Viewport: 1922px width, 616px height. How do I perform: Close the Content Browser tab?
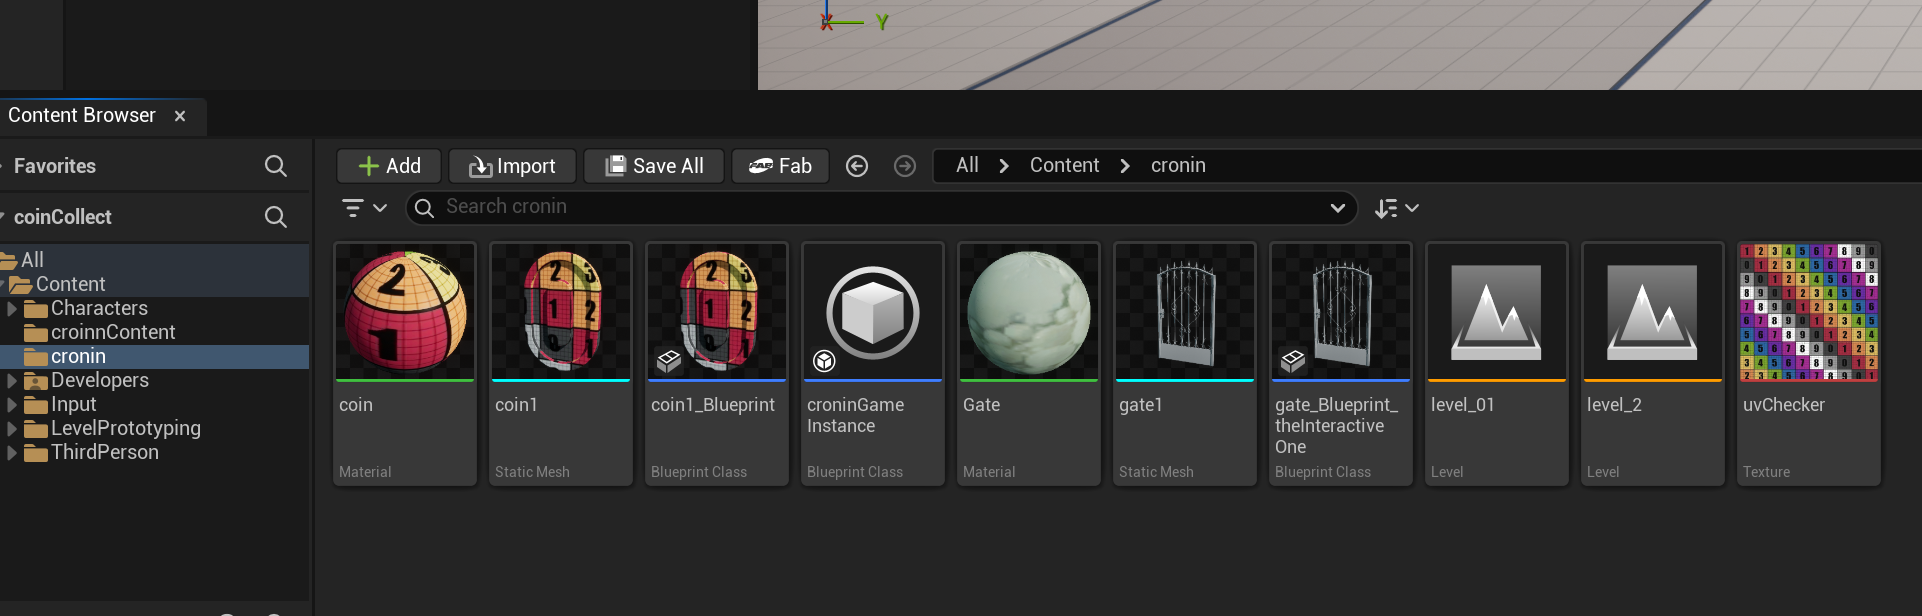tap(180, 116)
